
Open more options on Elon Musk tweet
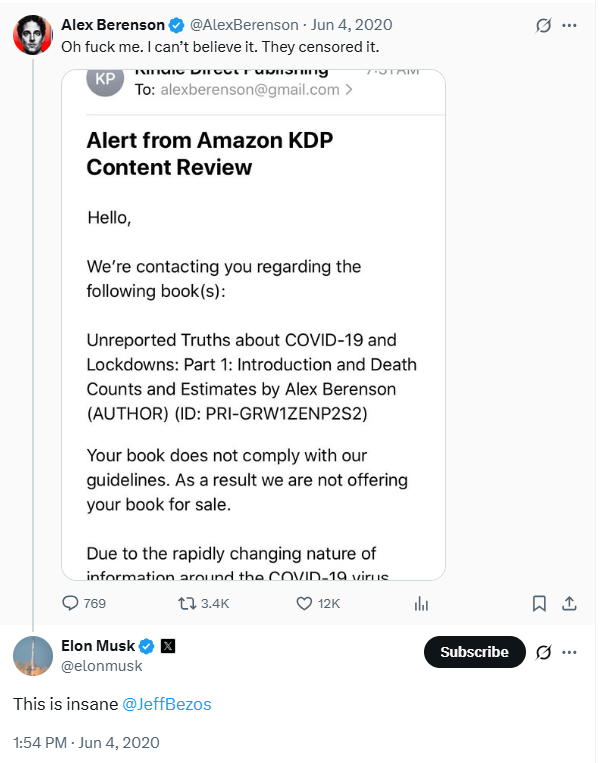[x=570, y=652]
